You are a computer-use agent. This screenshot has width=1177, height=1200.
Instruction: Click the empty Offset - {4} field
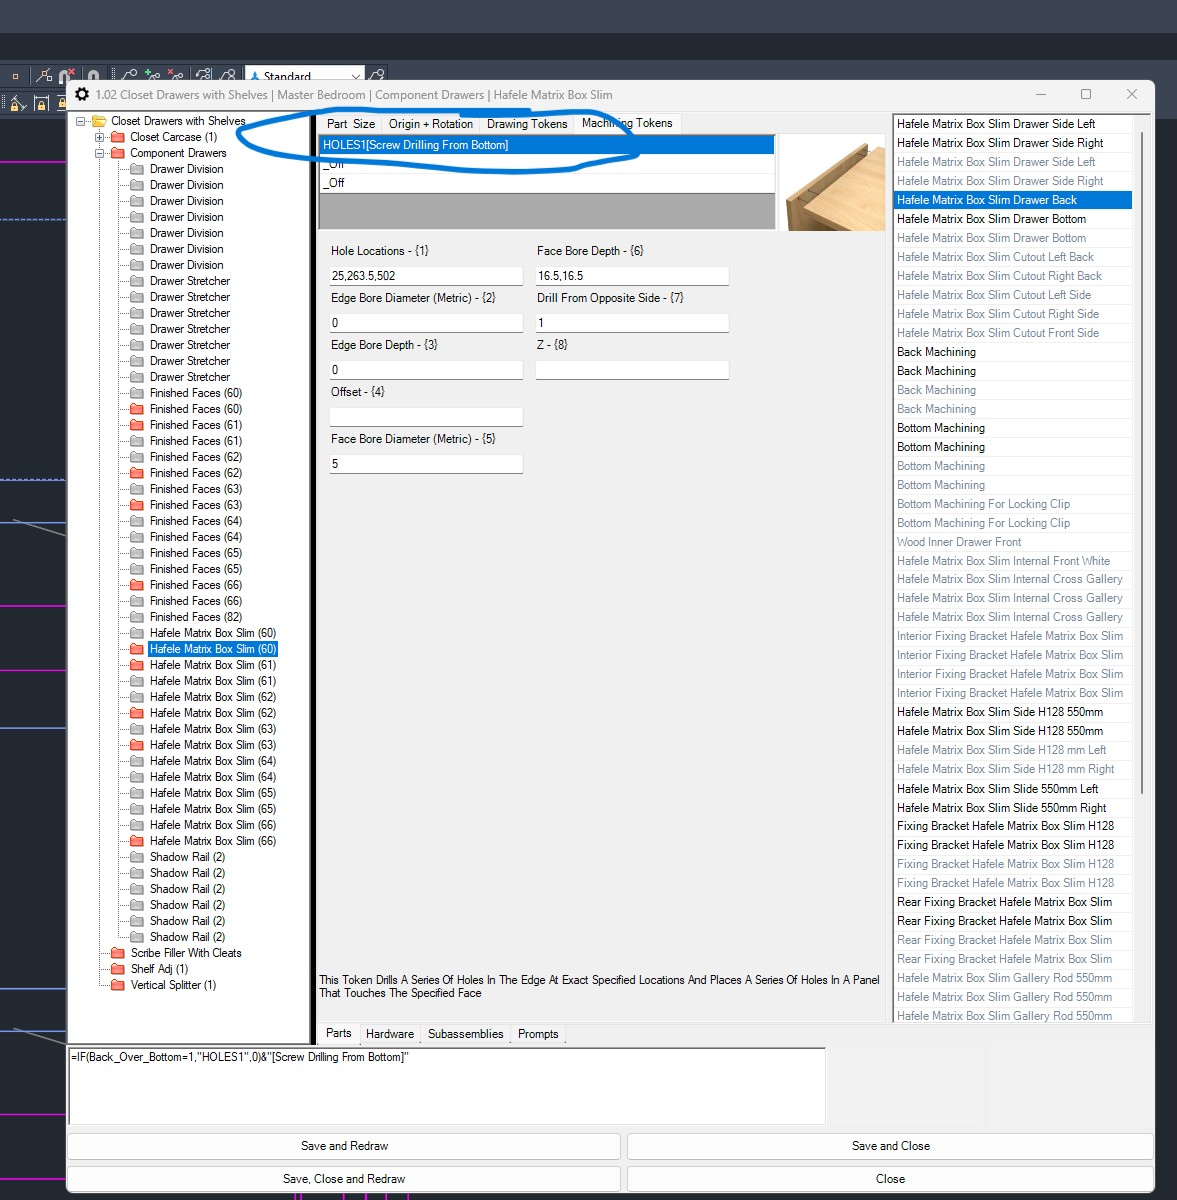coord(426,417)
